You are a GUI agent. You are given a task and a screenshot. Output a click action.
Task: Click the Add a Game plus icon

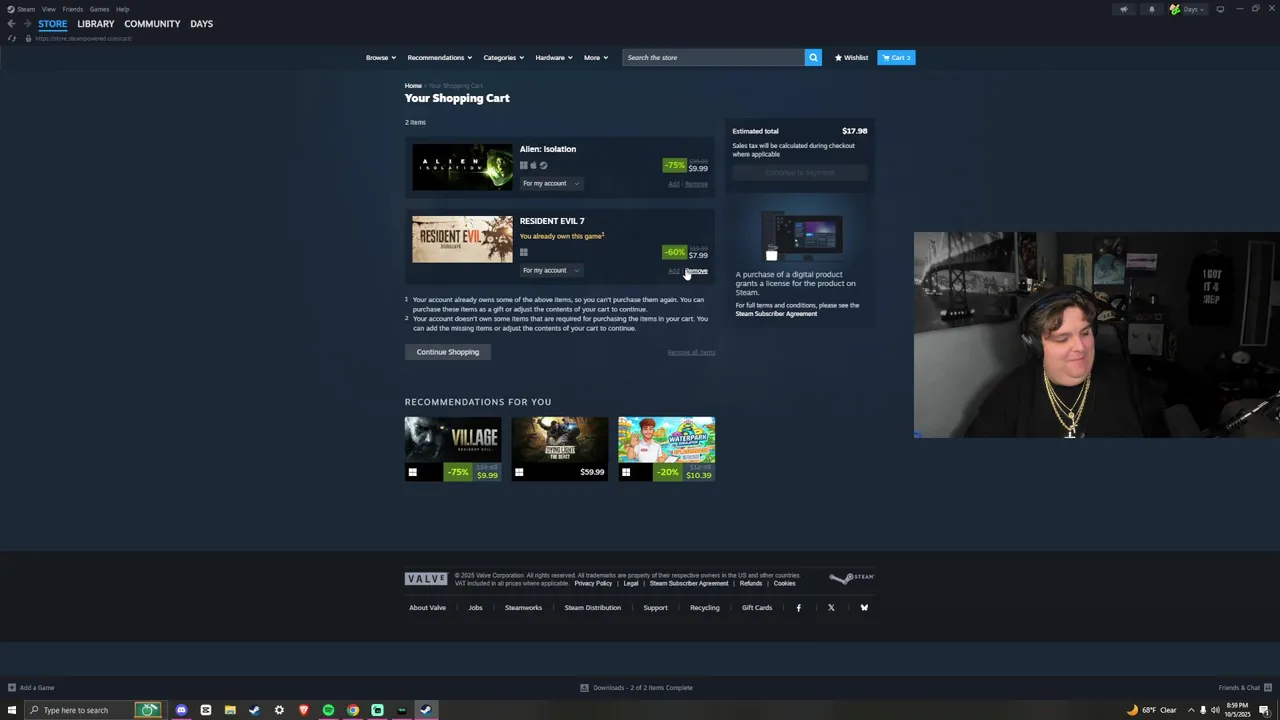pyautogui.click(x=11, y=687)
